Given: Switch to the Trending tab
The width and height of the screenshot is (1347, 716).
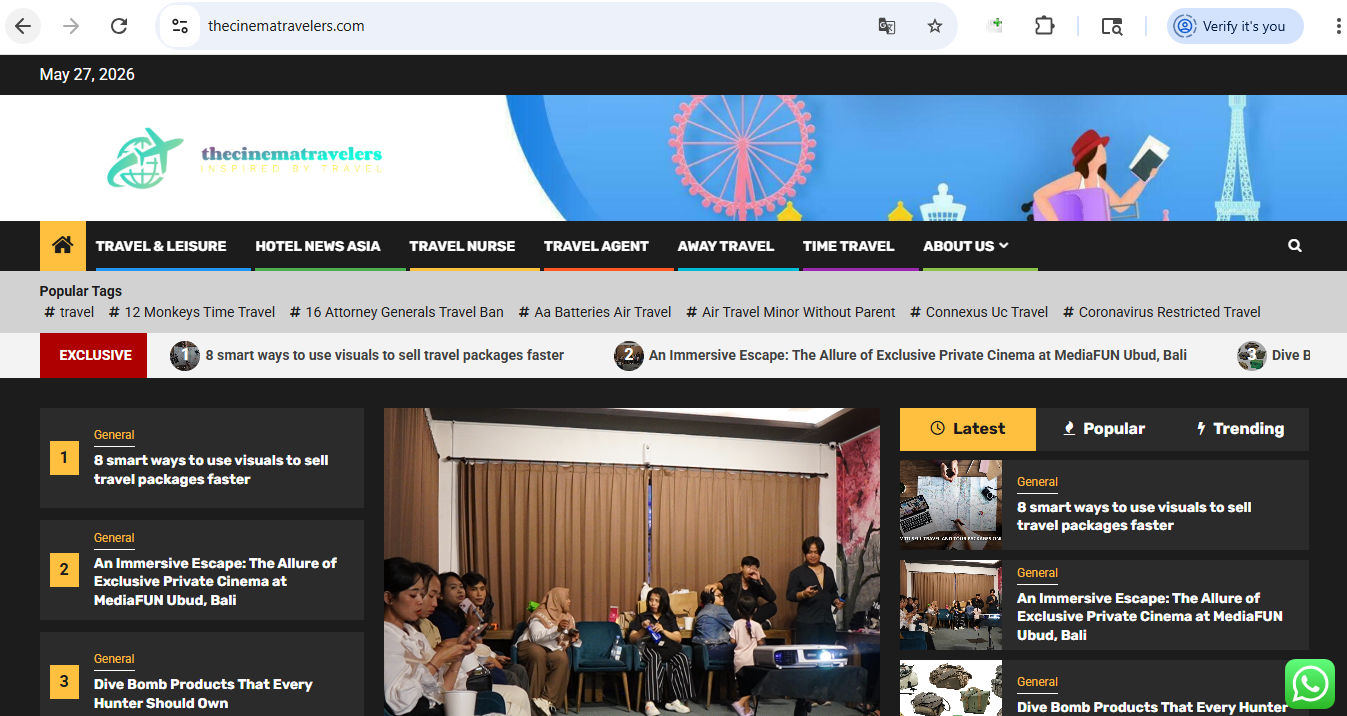Looking at the screenshot, I should point(1240,429).
